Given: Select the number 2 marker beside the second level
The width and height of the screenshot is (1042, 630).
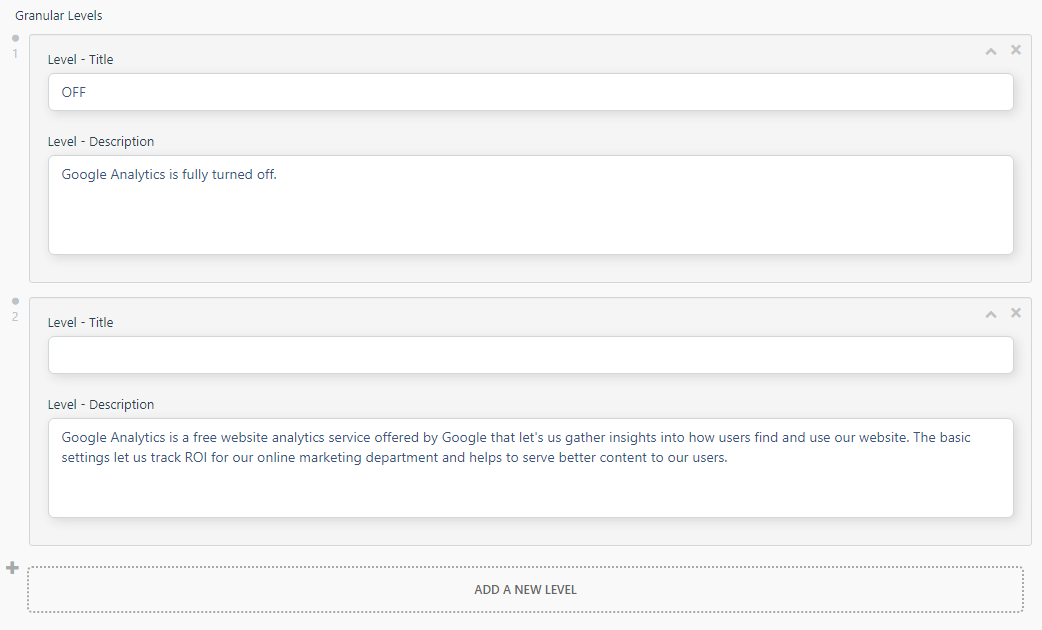Looking at the screenshot, I should 14,315.
